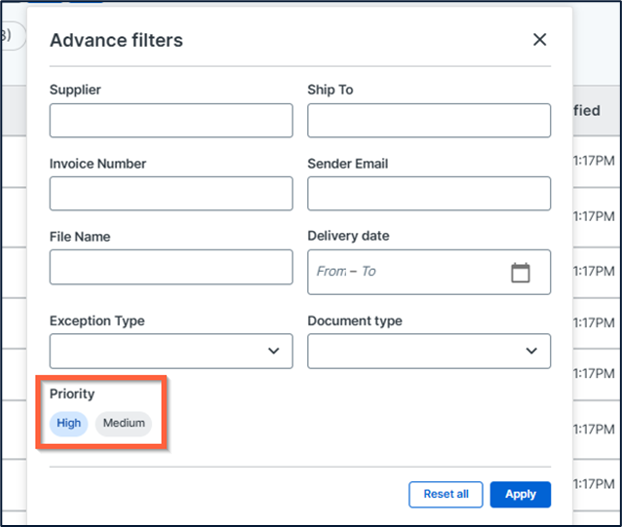The image size is (622, 527).
Task: Focus the Sender Email field
Action: (x=429, y=194)
